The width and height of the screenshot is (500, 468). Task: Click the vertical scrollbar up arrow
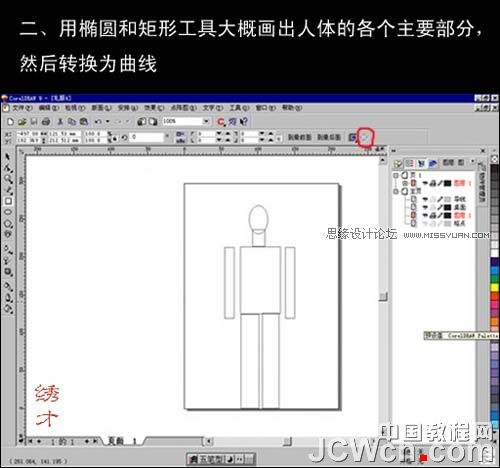click(x=382, y=161)
